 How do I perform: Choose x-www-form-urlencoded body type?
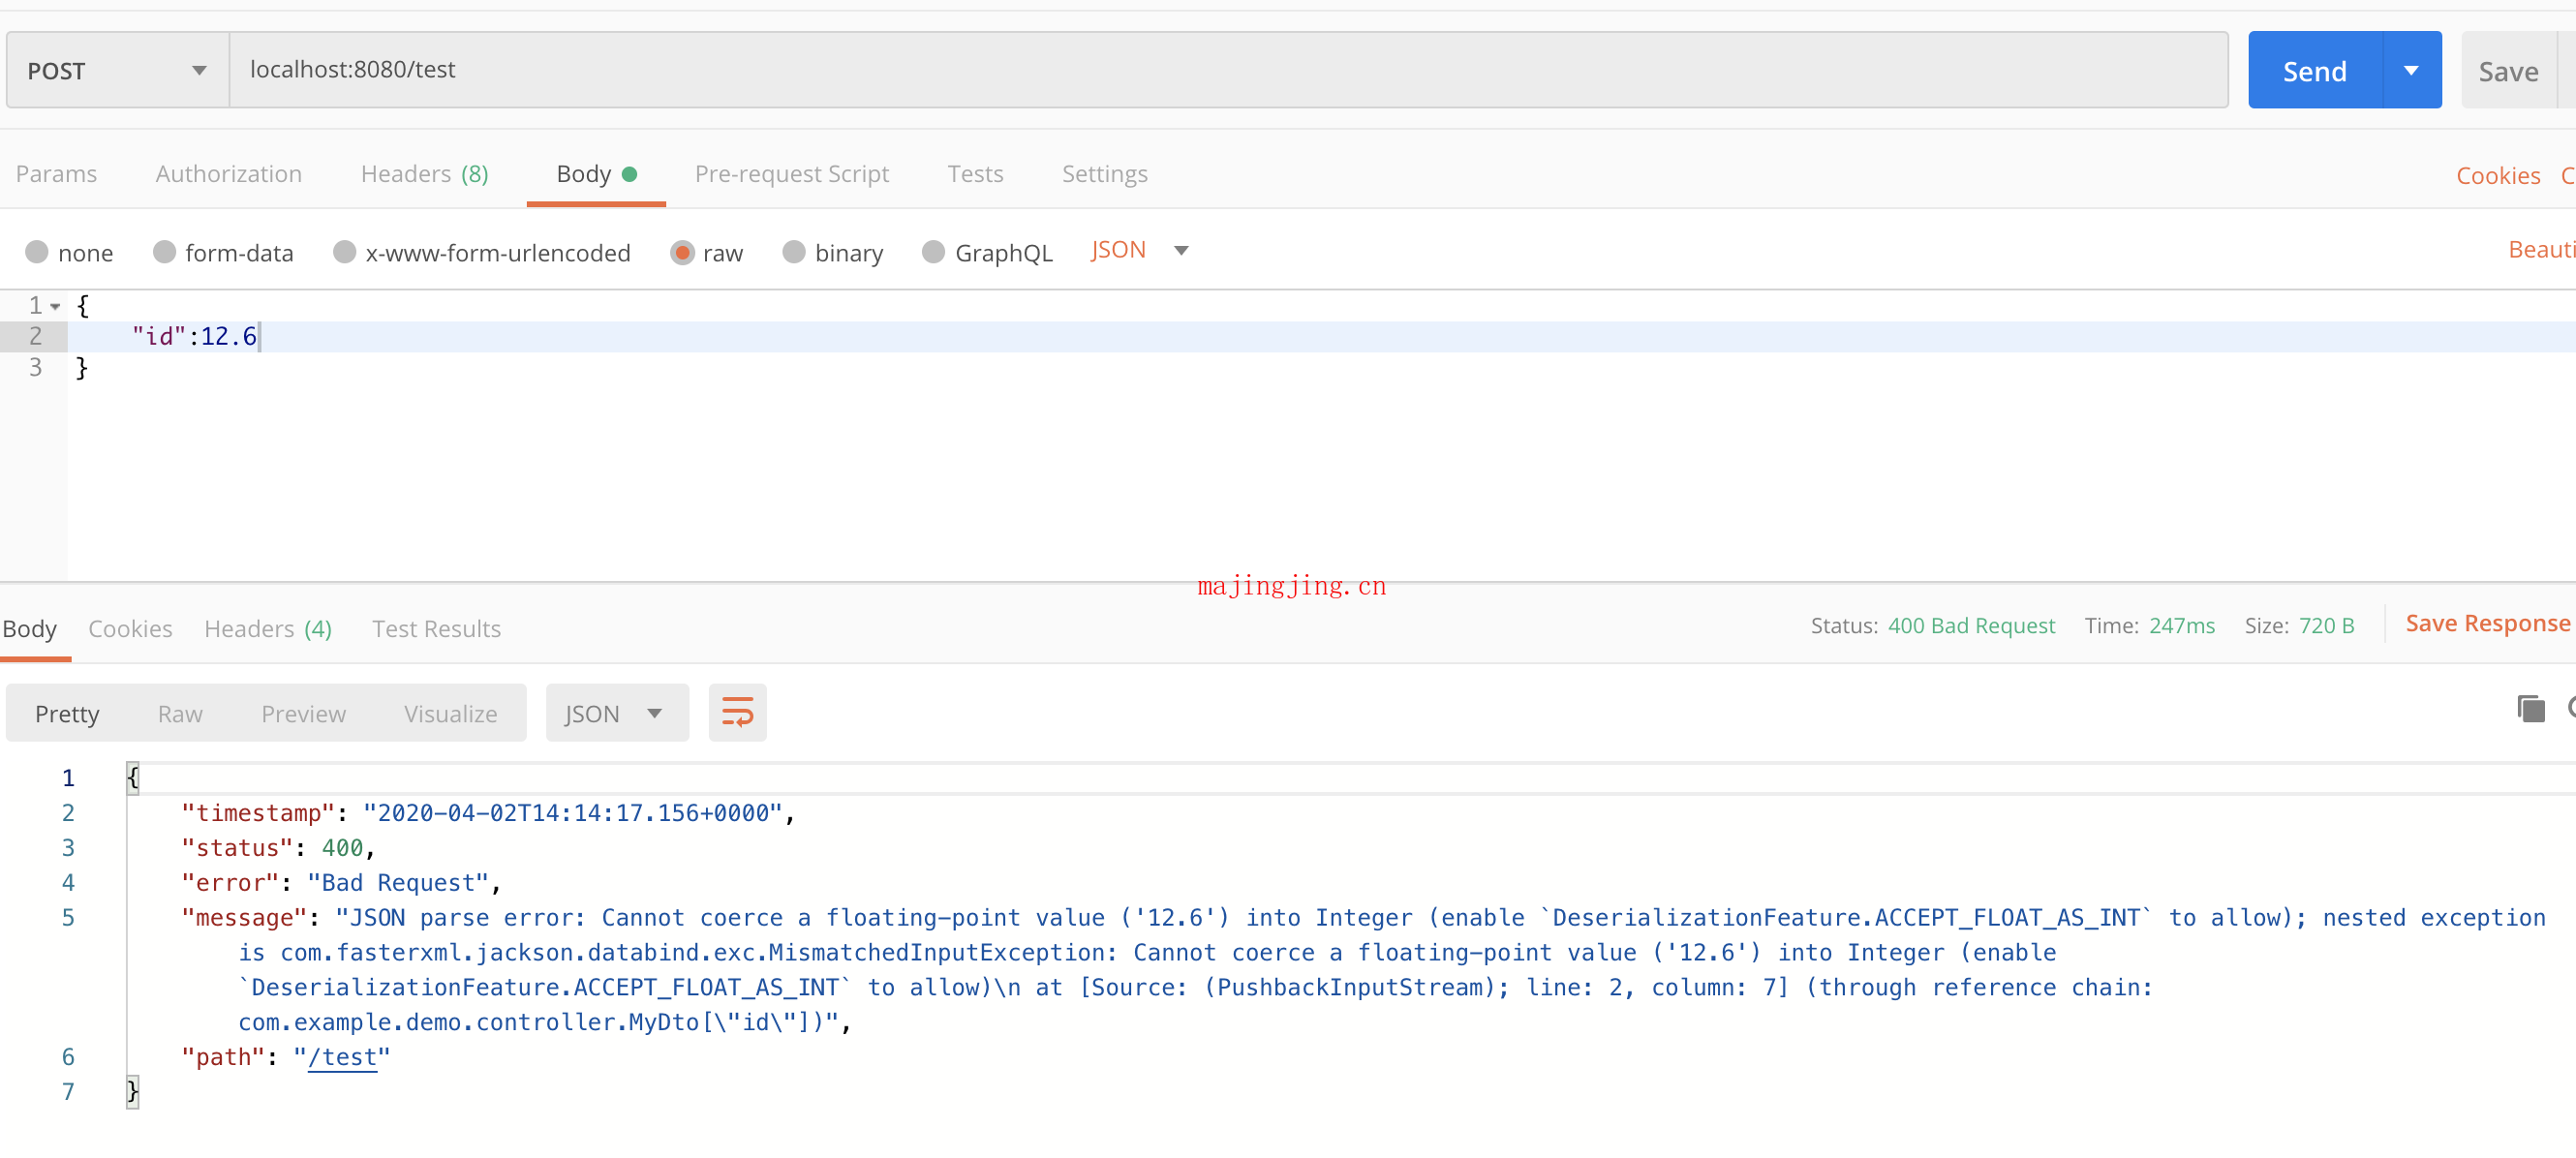coord(344,252)
